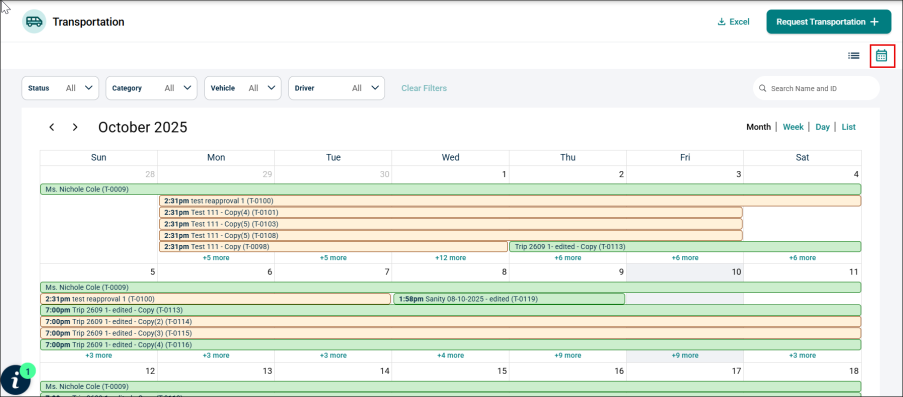Switch to calendar view icon

click(882, 56)
